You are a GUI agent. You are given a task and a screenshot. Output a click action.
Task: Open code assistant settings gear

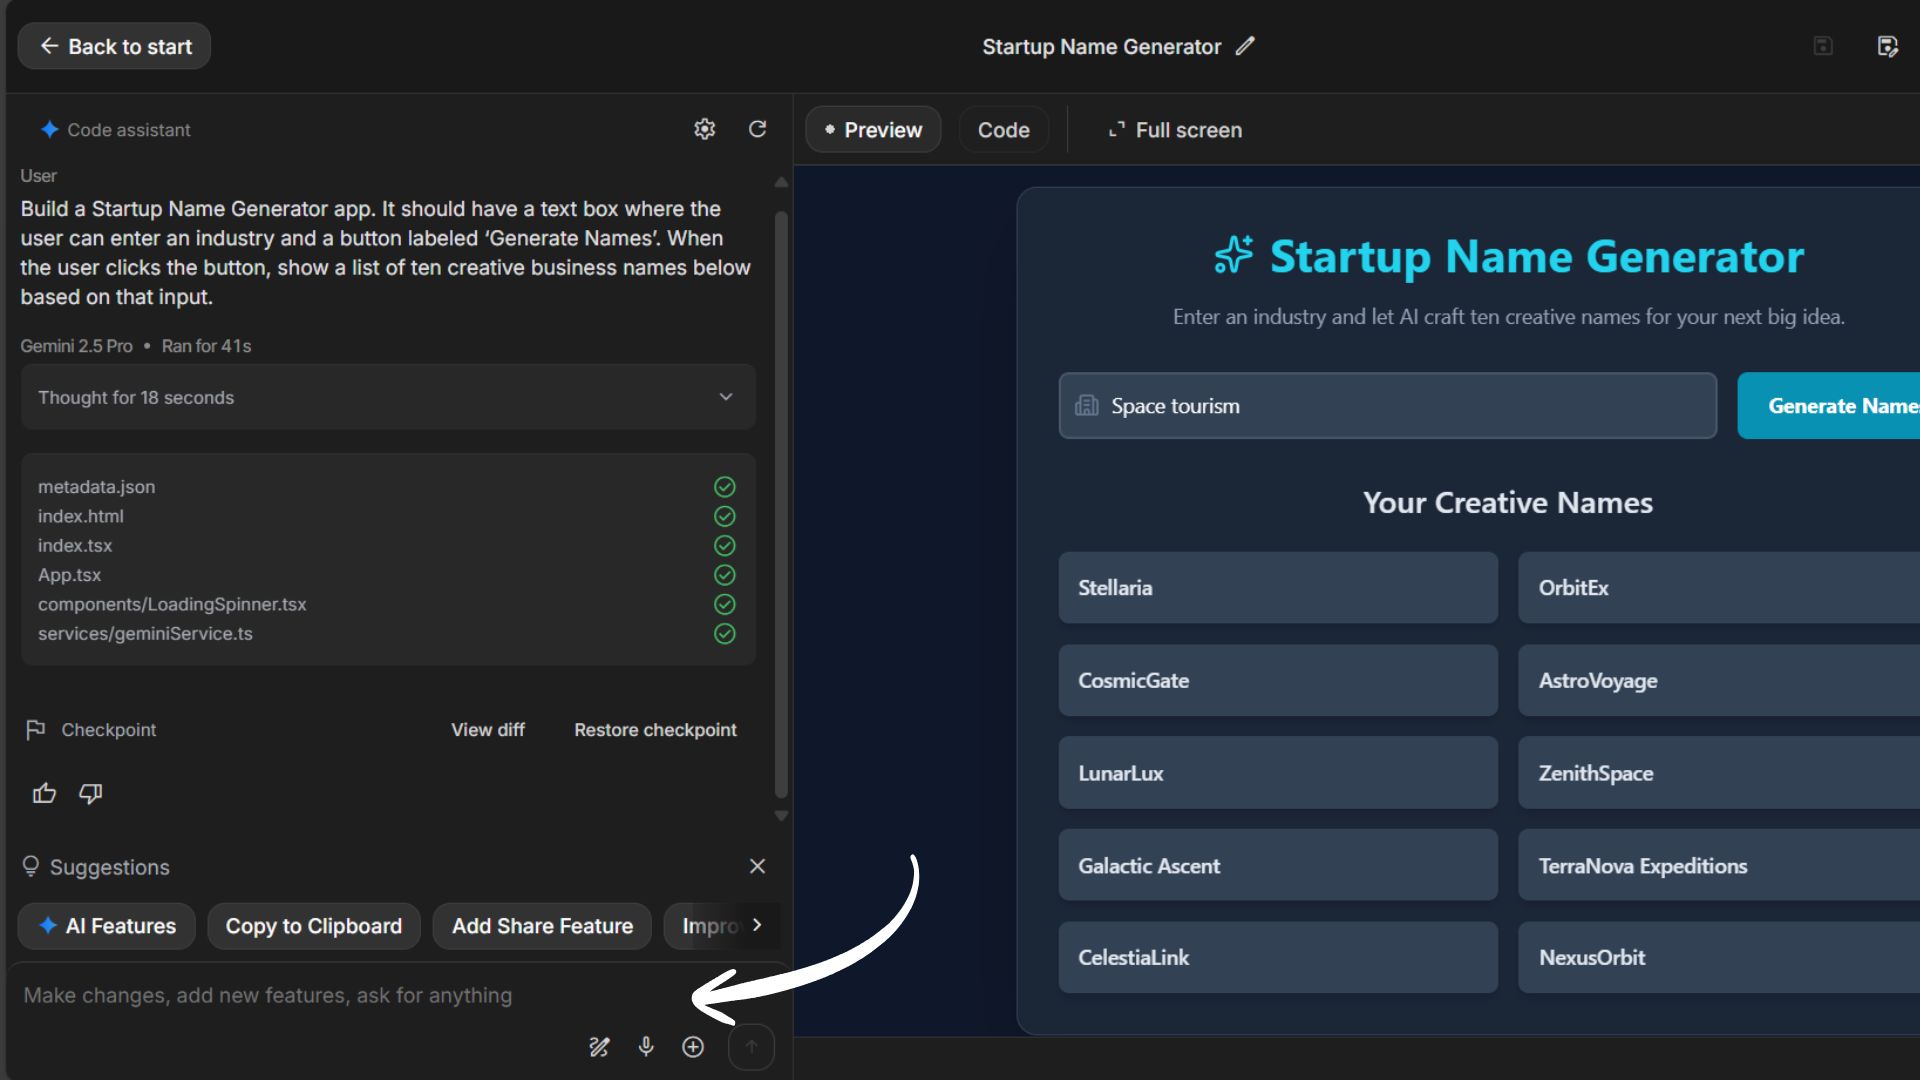pyautogui.click(x=704, y=129)
